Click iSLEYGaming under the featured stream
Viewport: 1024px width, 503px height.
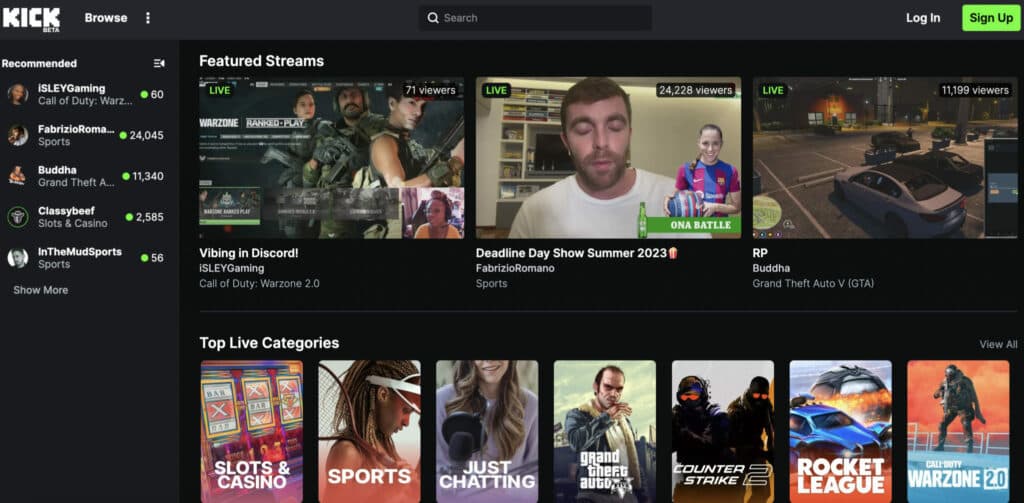pyautogui.click(x=232, y=268)
